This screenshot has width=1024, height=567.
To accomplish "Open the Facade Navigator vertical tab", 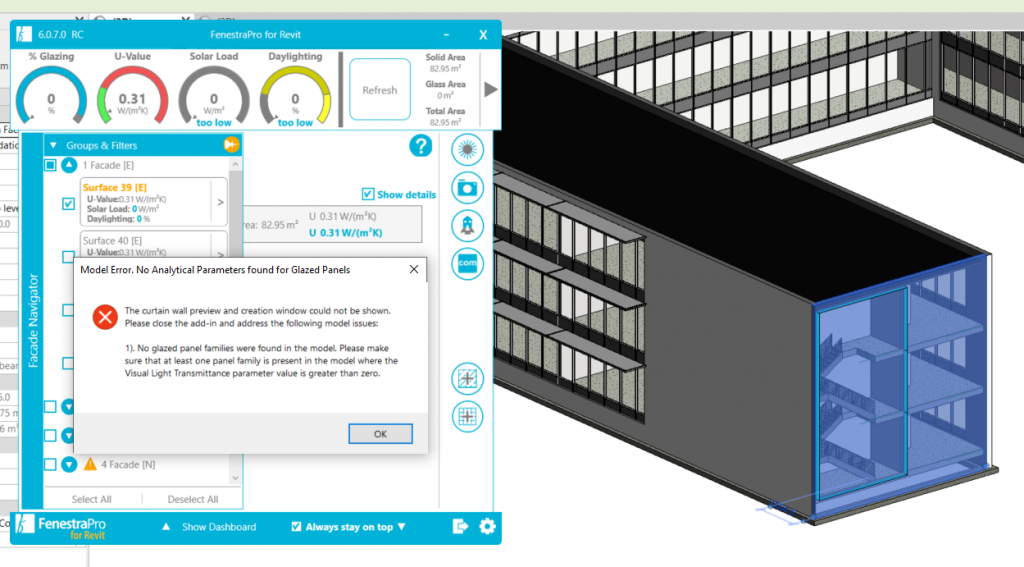I will tap(33, 320).
